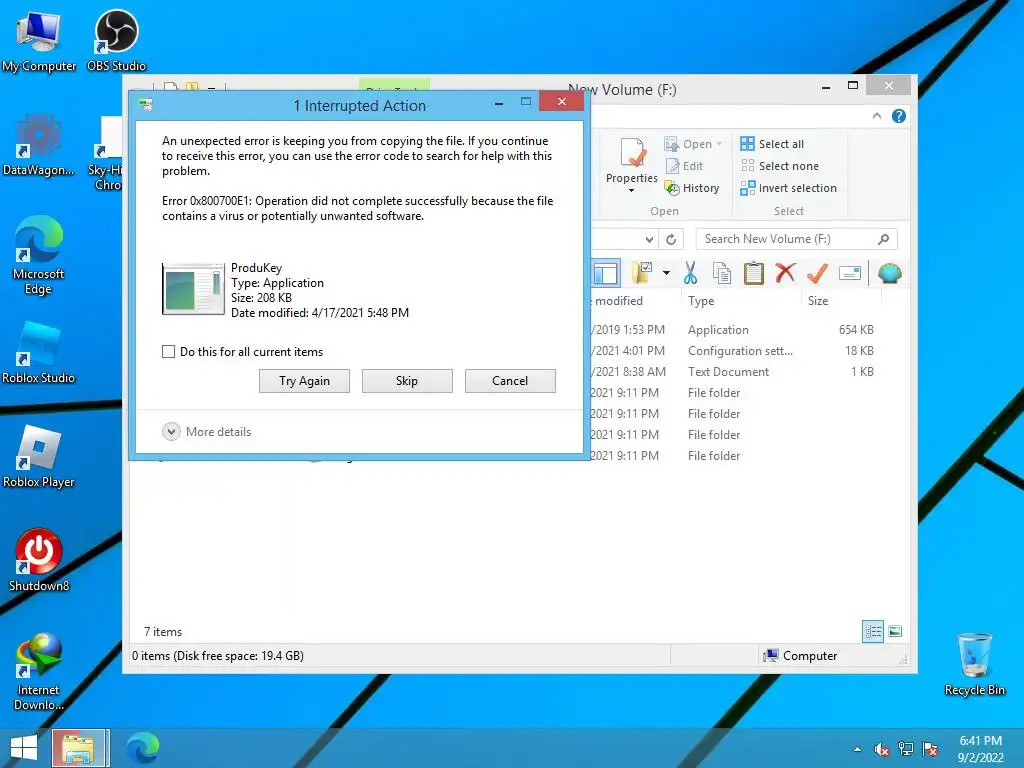This screenshot has width=1024, height=768.
Task: Click the Action Center flag tray icon
Action: click(x=930, y=749)
